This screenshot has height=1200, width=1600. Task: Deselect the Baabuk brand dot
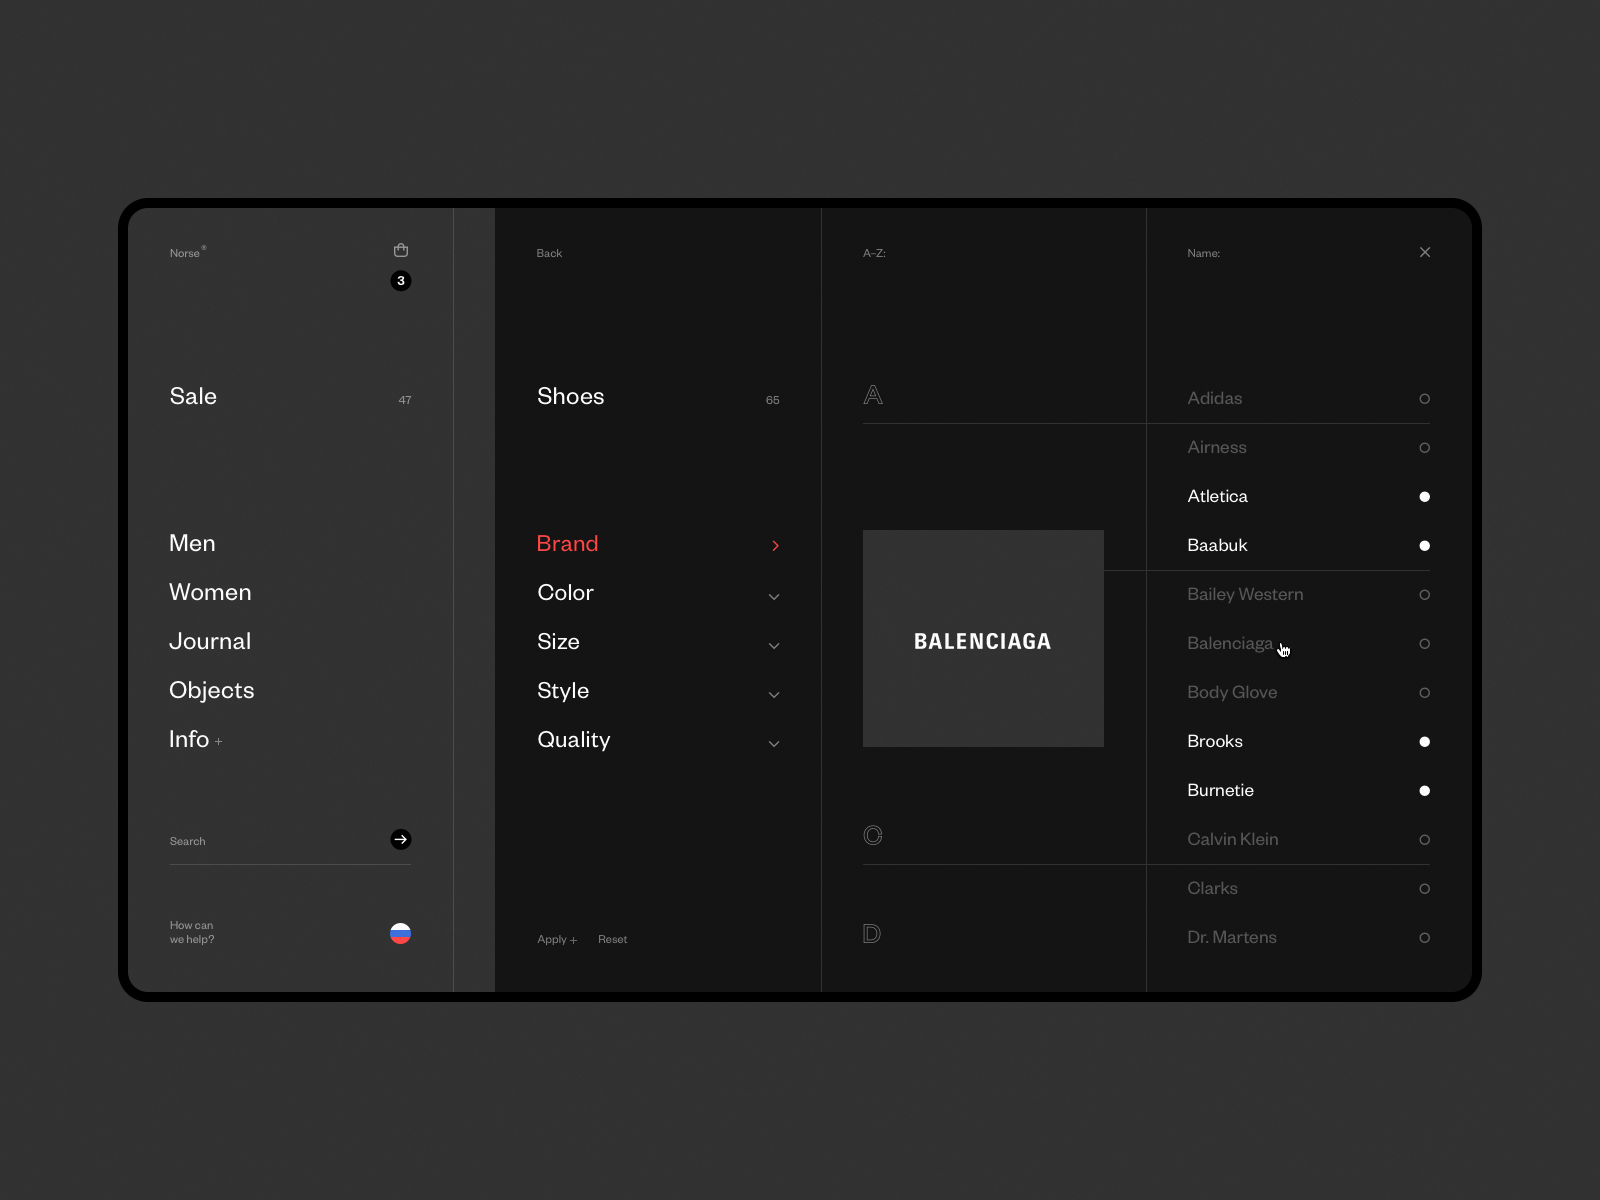point(1425,546)
